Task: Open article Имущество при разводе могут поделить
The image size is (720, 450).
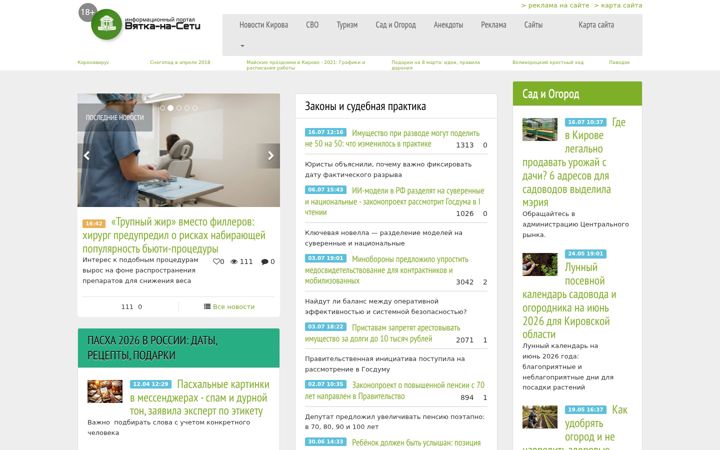Action: [x=392, y=138]
